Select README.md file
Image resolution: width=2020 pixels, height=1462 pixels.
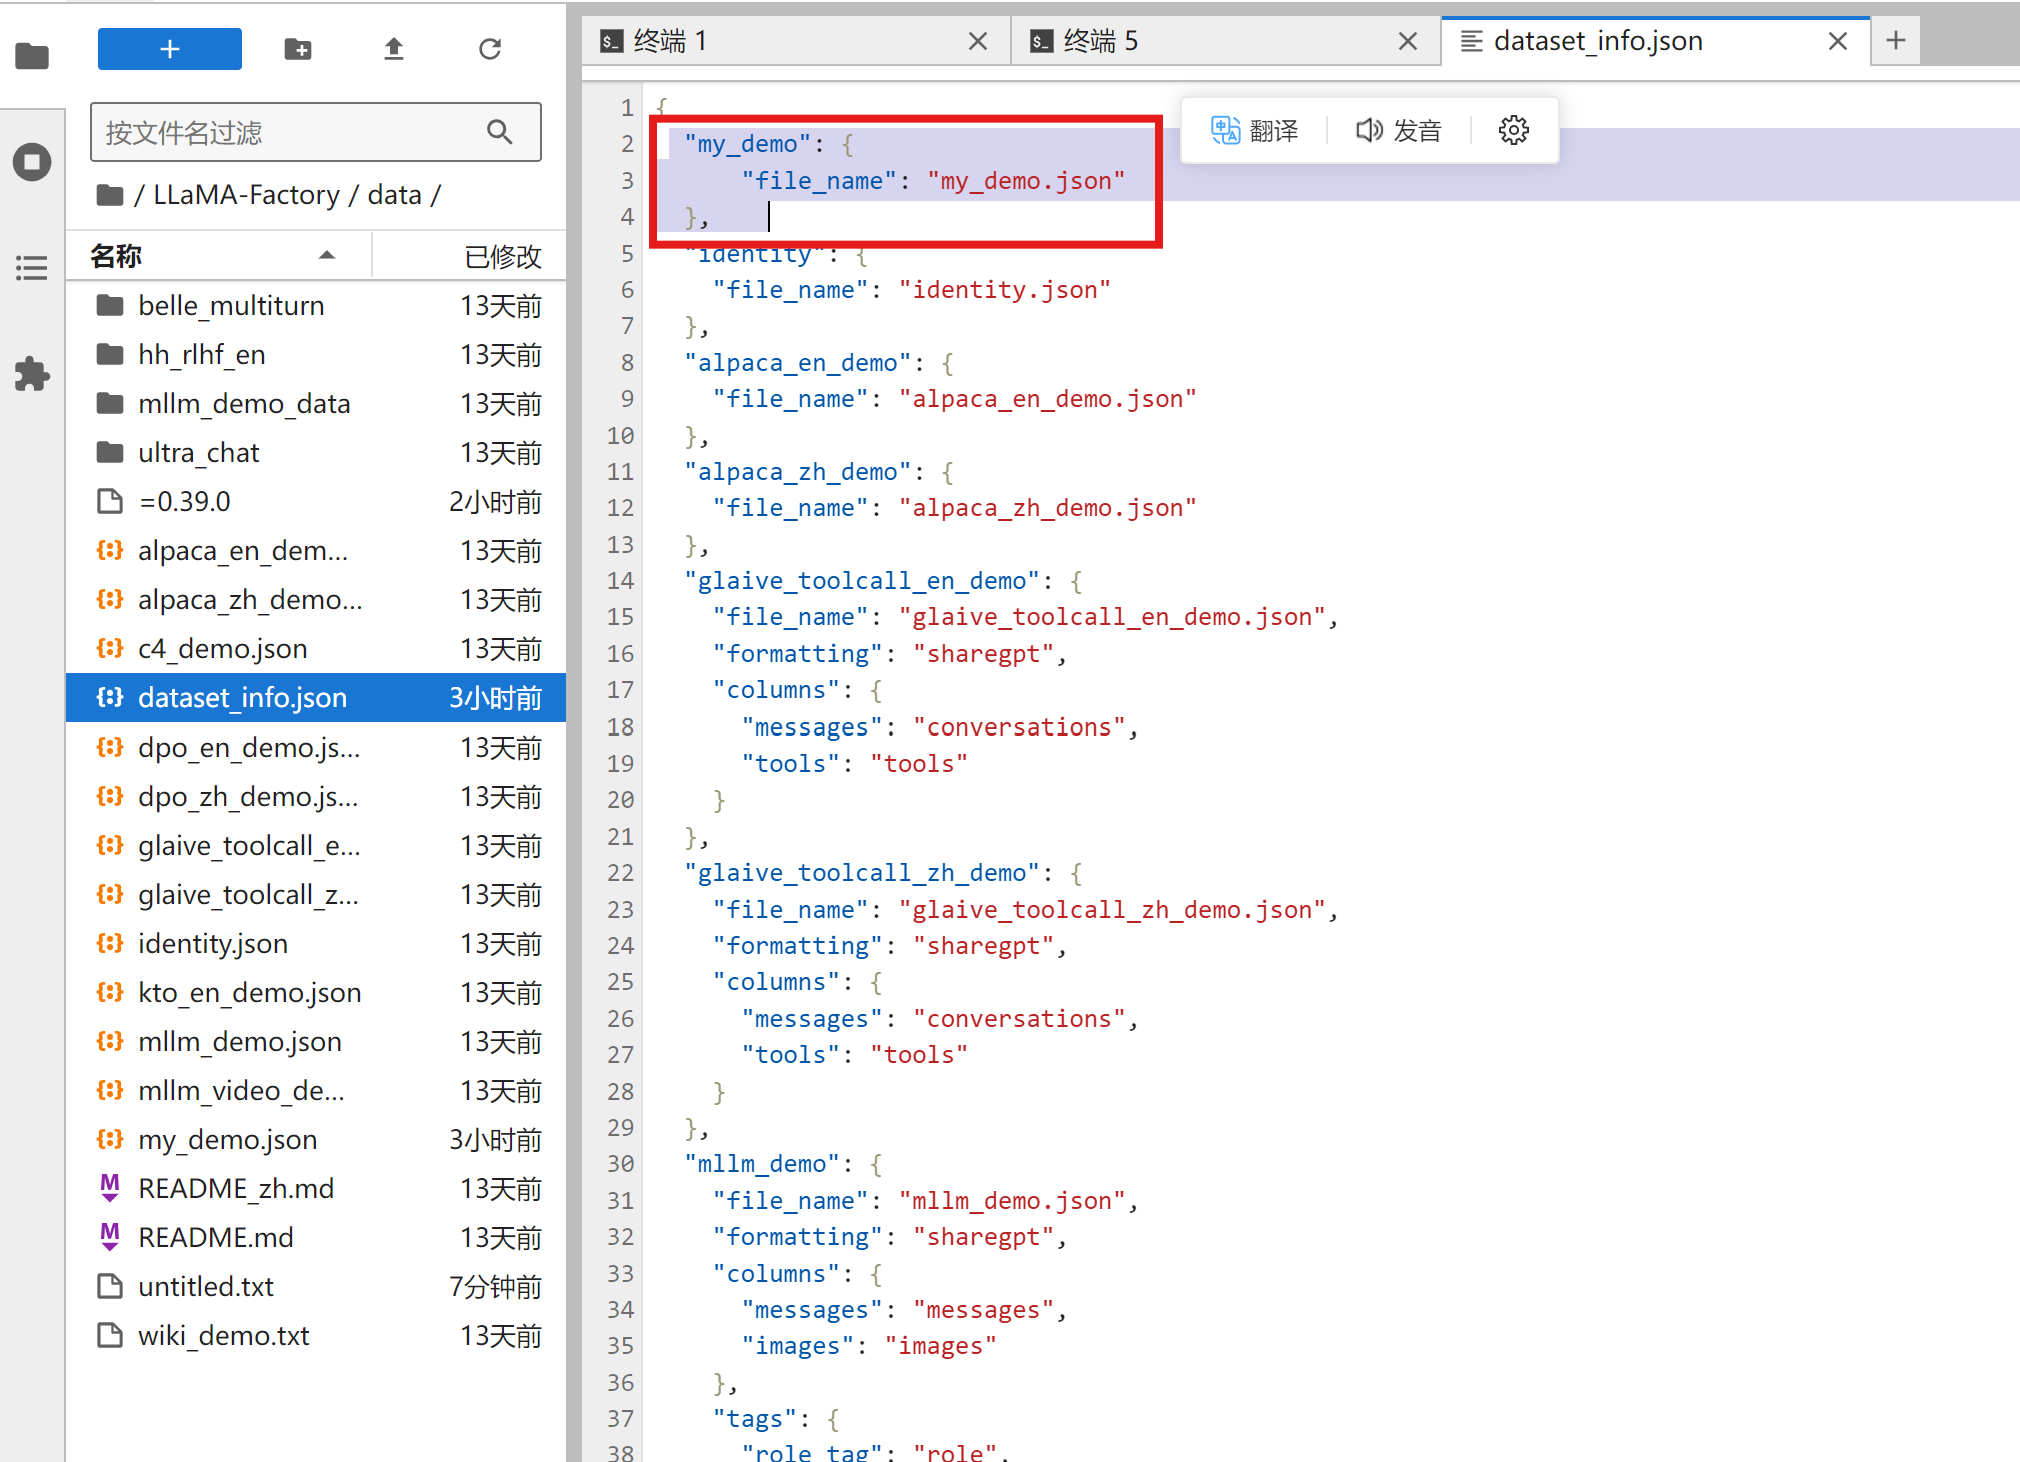pyautogui.click(x=316, y=1238)
